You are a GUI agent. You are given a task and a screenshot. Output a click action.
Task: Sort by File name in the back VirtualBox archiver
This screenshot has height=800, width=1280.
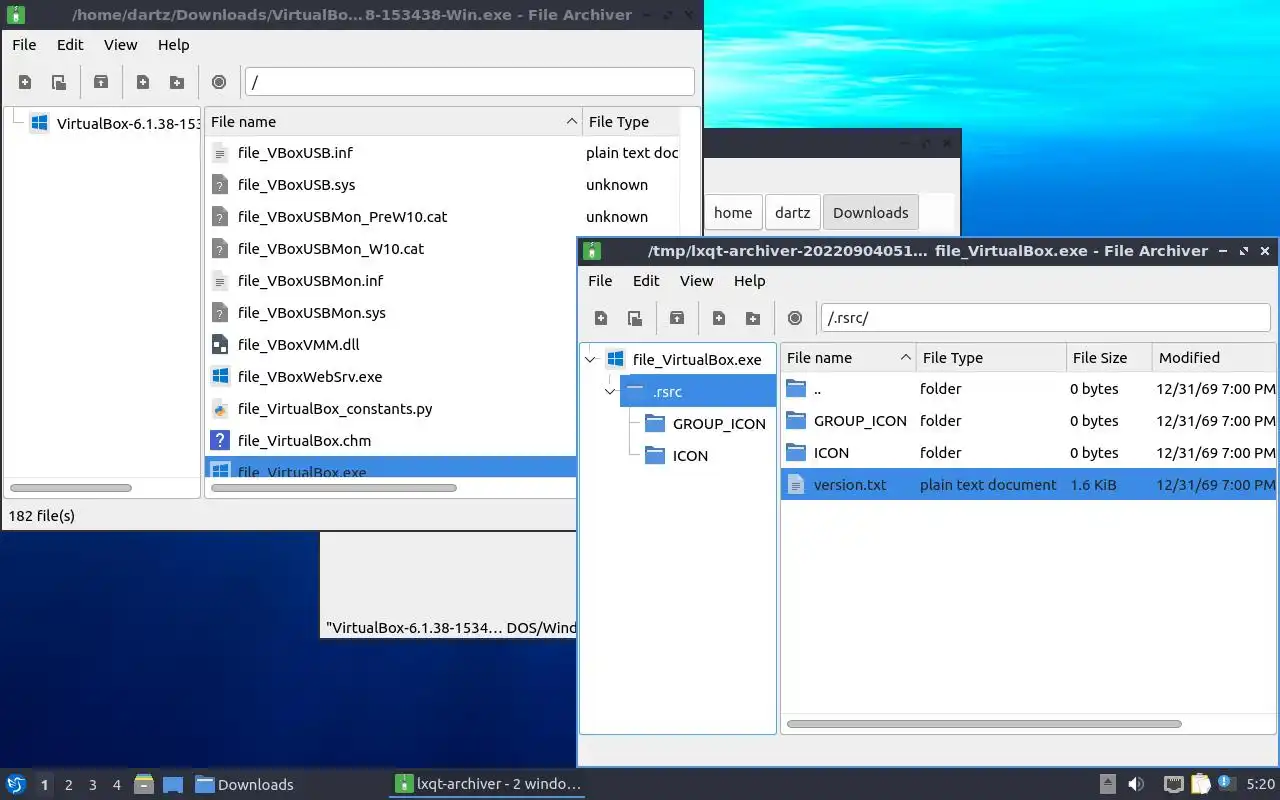coord(394,121)
